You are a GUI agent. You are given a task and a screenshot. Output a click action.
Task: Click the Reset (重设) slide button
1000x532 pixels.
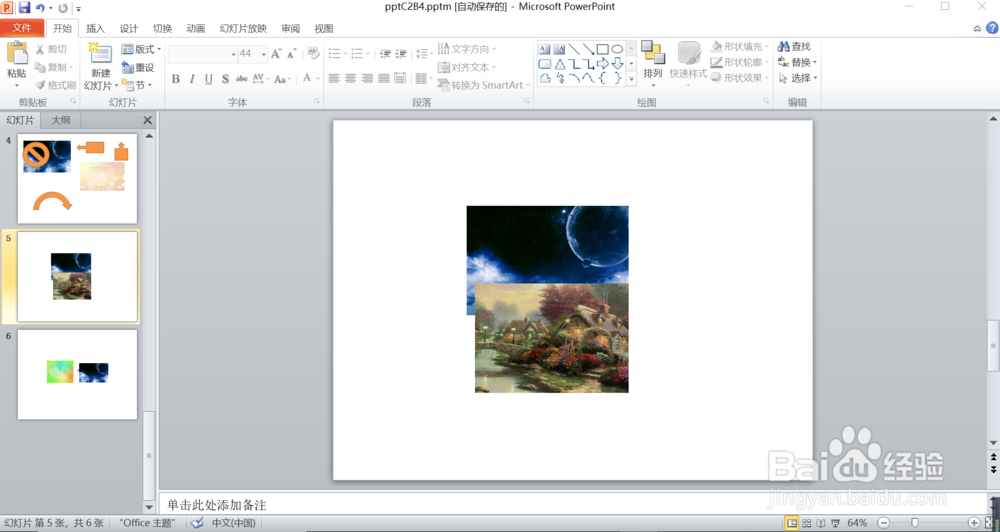138,67
